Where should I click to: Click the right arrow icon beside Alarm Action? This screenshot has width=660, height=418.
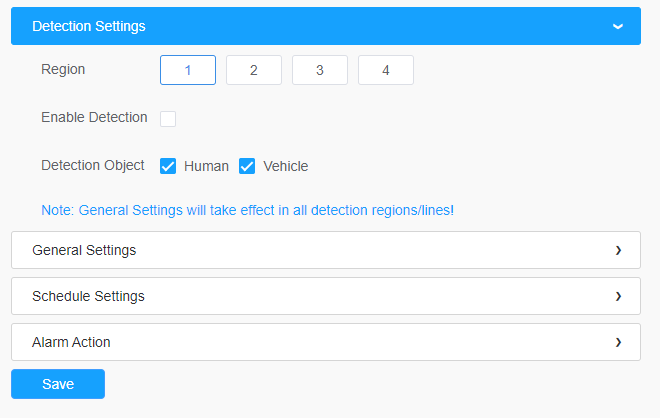[x=618, y=342]
